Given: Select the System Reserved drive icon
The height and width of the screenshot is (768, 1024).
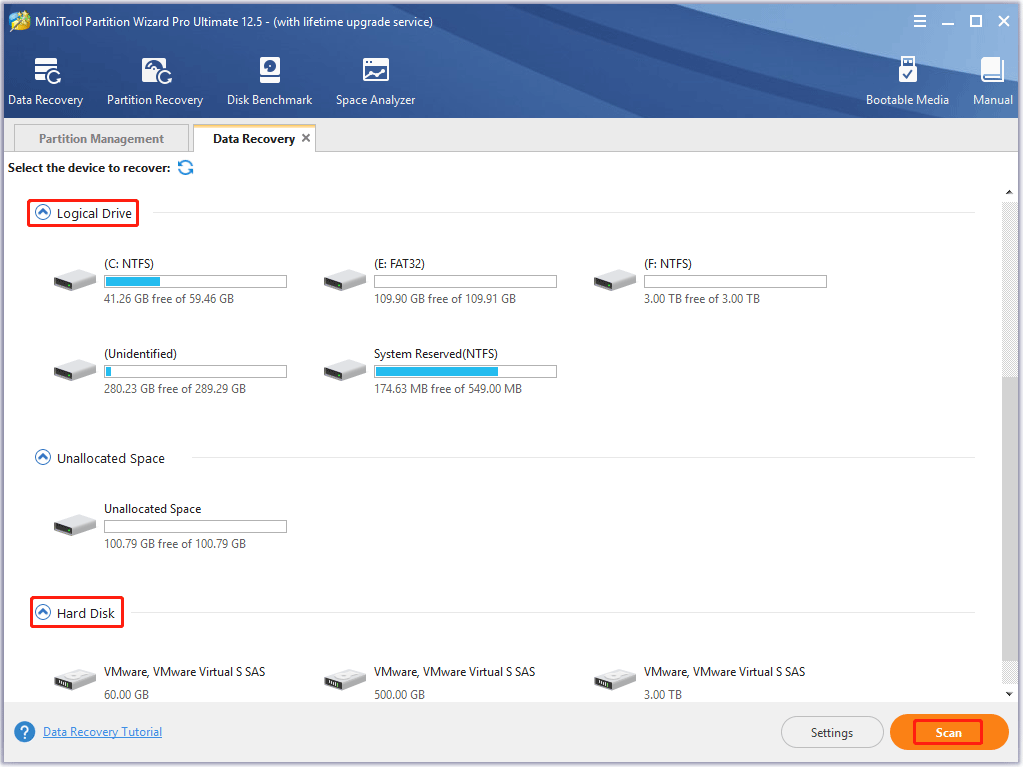Looking at the screenshot, I should point(344,370).
